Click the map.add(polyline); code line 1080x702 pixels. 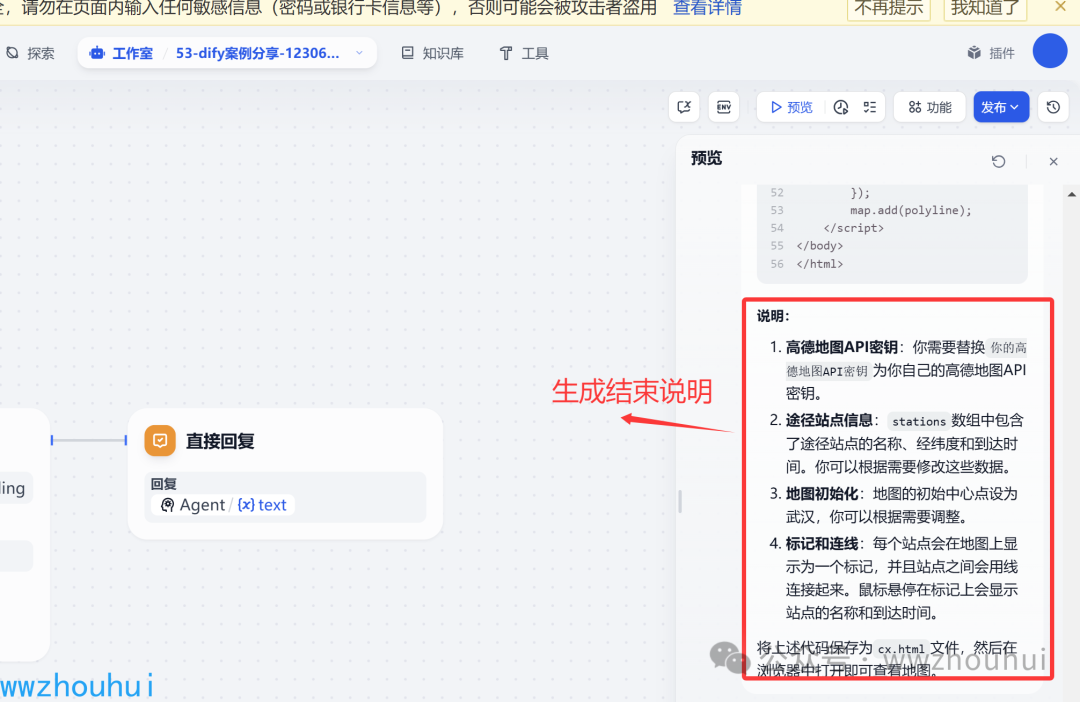point(911,210)
